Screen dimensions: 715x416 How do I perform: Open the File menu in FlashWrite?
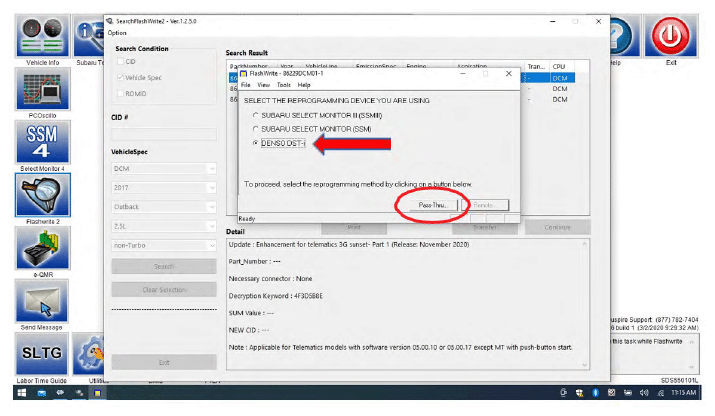(246, 85)
